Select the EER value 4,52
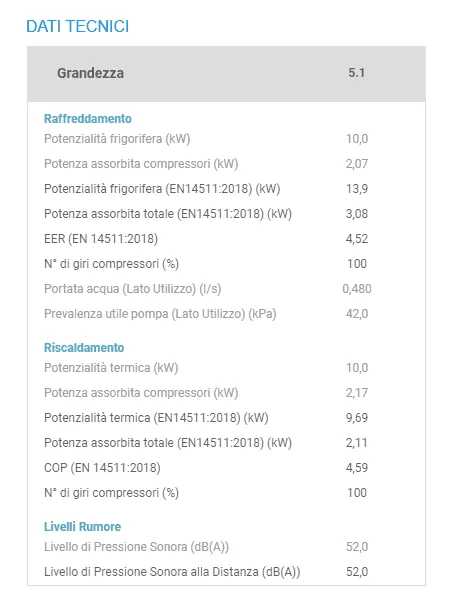Viewport: 454px width, 615px height. (x=357, y=239)
